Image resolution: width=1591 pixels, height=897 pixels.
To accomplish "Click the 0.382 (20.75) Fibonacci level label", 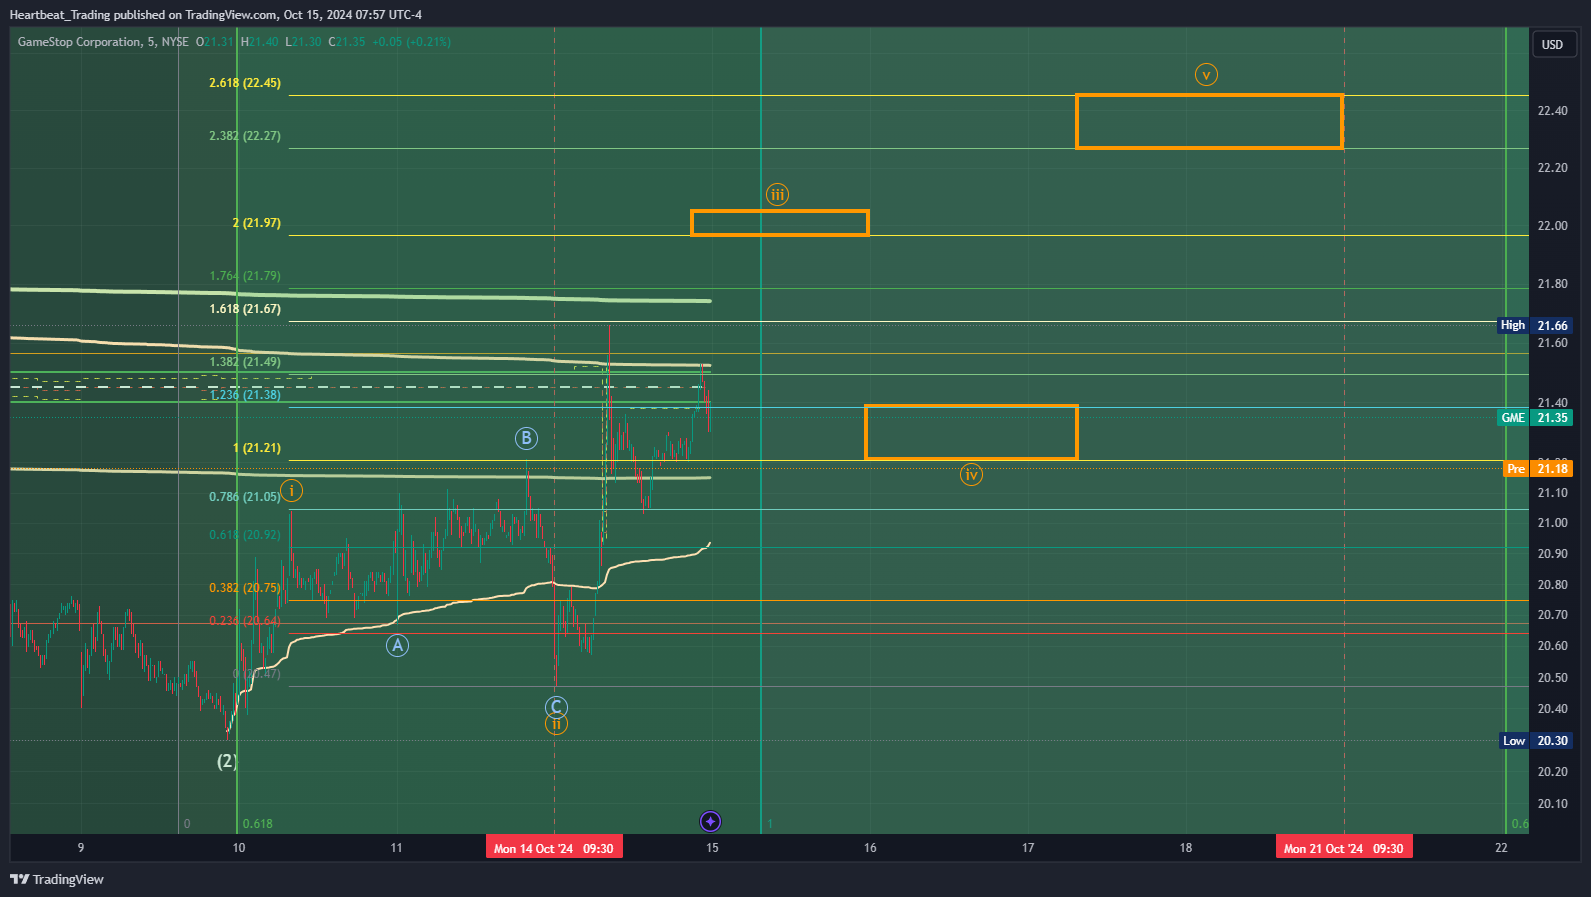I will pyautogui.click(x=245, y=588).
